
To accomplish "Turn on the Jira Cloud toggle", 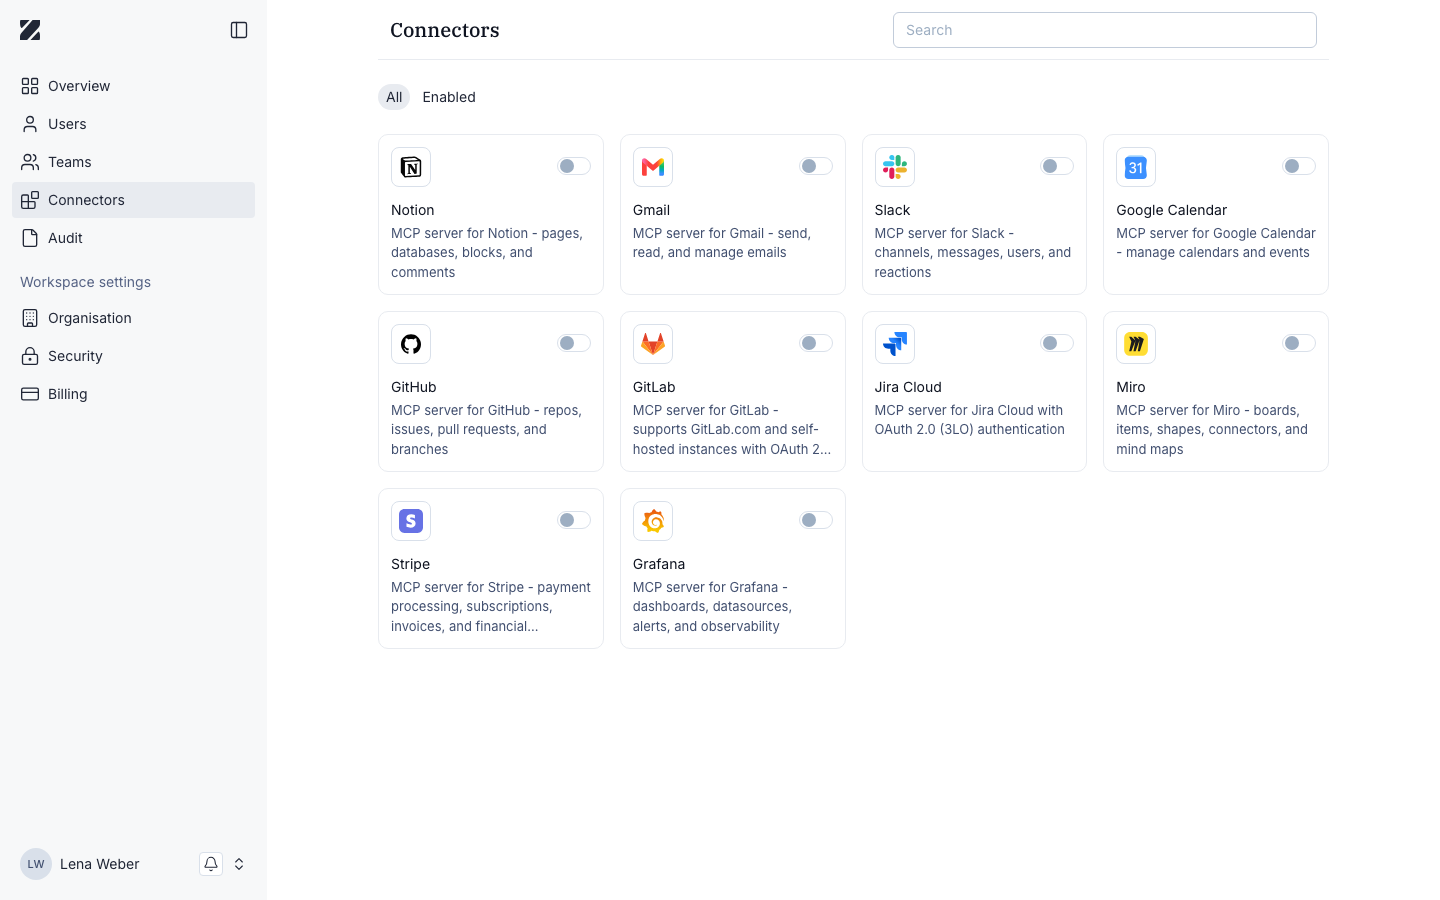I will pos(1057,343).
